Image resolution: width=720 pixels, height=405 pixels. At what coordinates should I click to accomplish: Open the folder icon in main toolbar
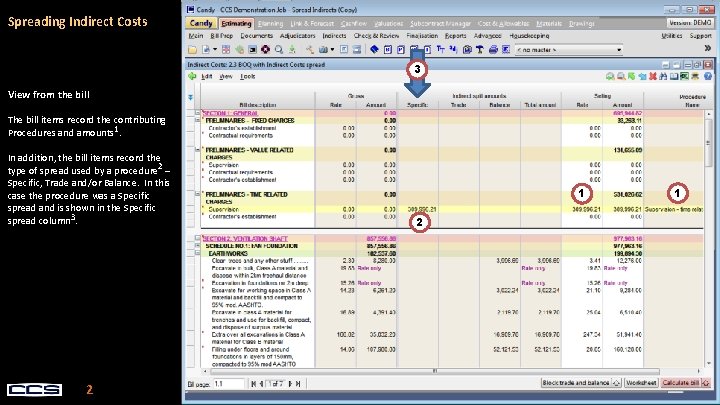coord(192,50)
